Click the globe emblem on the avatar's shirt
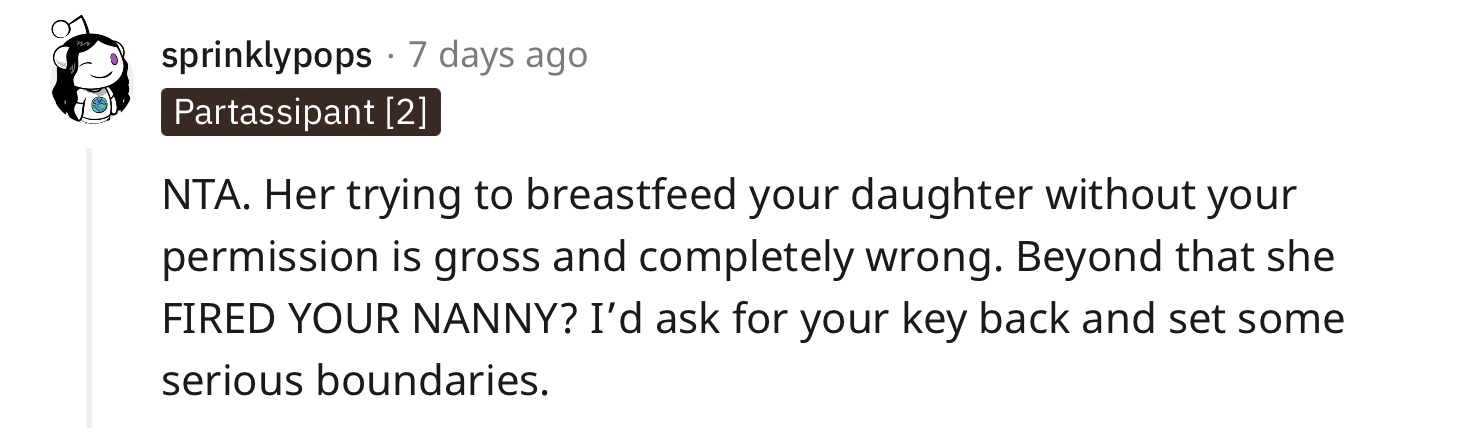This screenshot has width=1458, height=428. pos(97,104)
